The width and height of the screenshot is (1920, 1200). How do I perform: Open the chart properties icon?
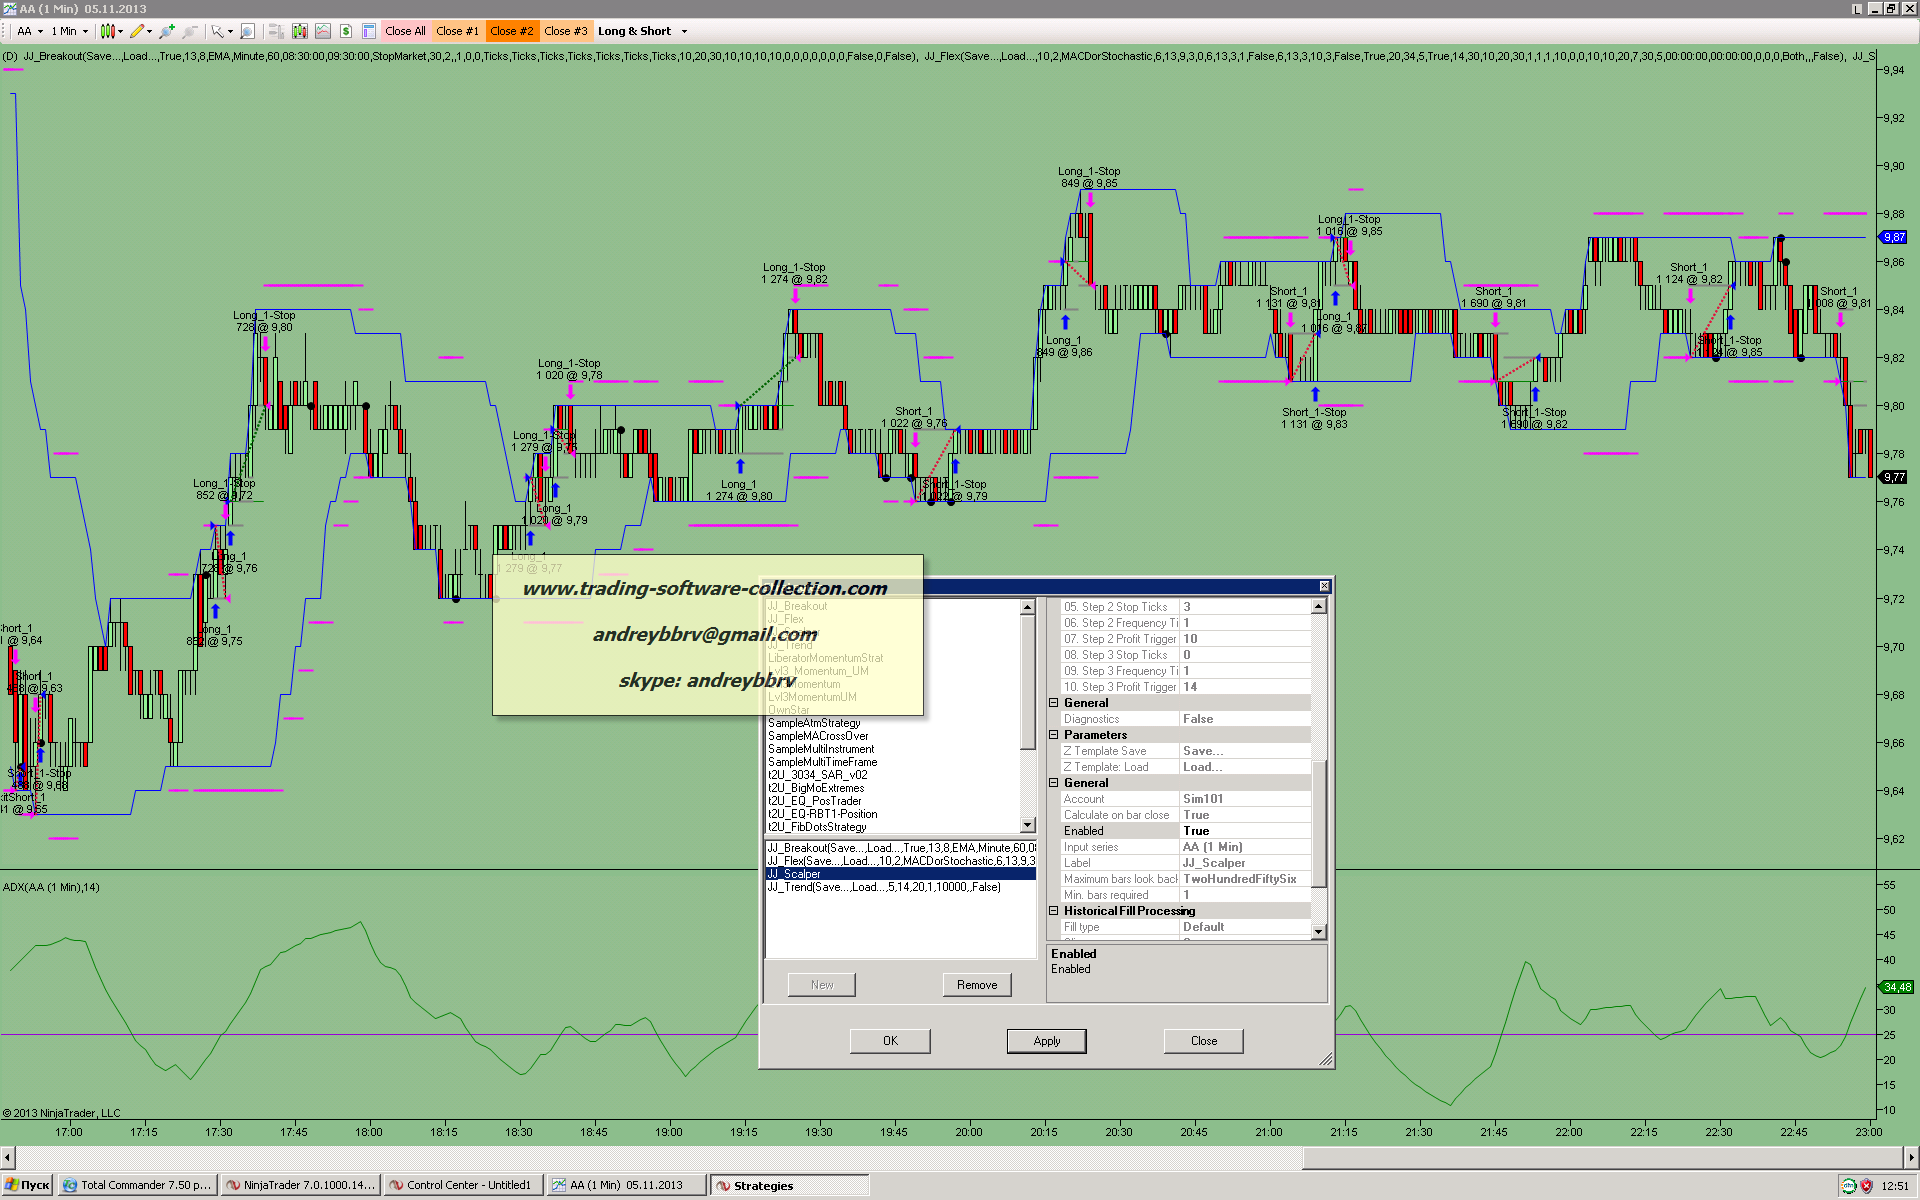[x=369, y=31]
